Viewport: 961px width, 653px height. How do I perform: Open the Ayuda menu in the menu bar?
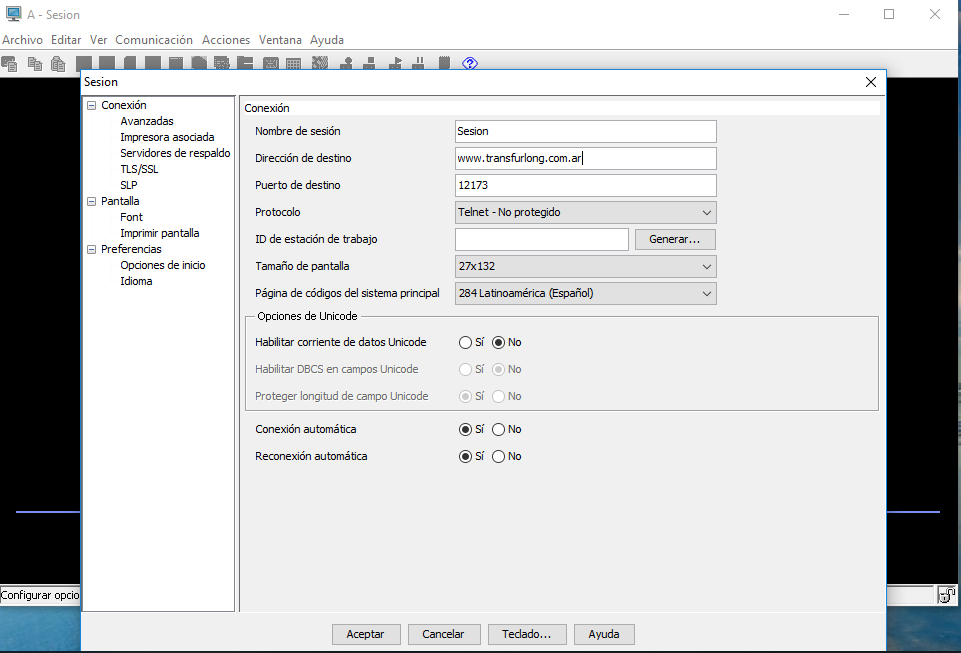pos(327,40)
